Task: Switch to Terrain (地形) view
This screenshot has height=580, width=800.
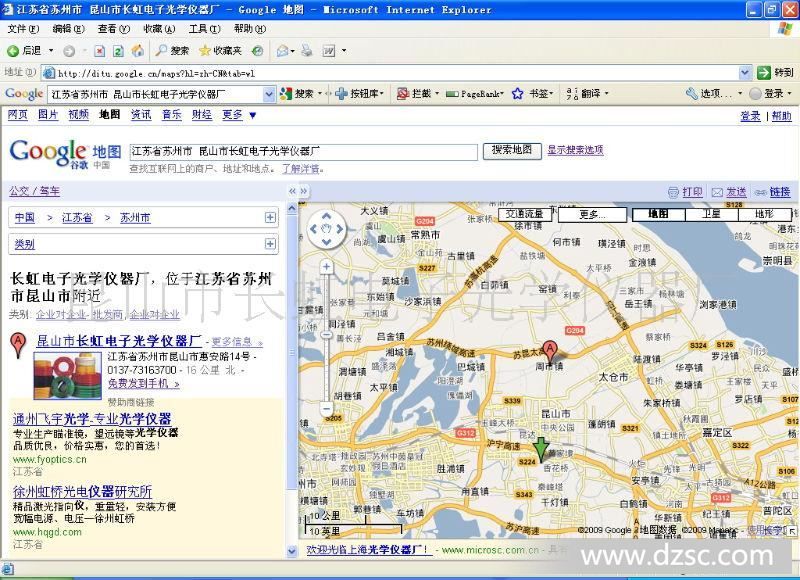Action: tap(764, 214)
